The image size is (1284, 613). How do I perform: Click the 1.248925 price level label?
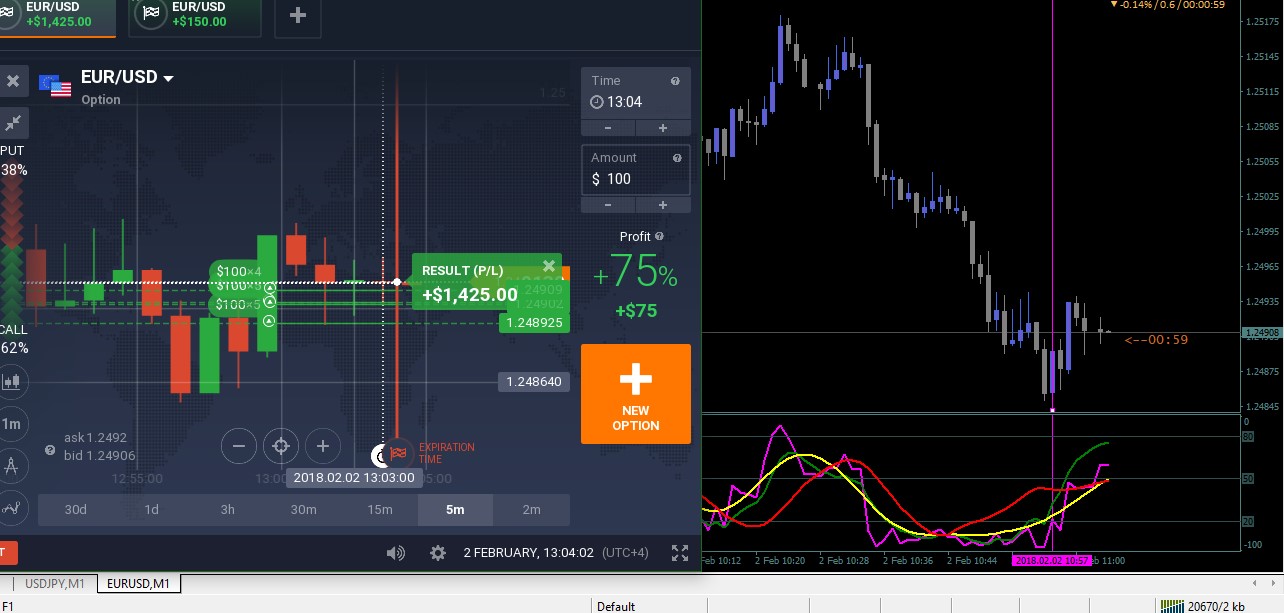click(532, 323)
